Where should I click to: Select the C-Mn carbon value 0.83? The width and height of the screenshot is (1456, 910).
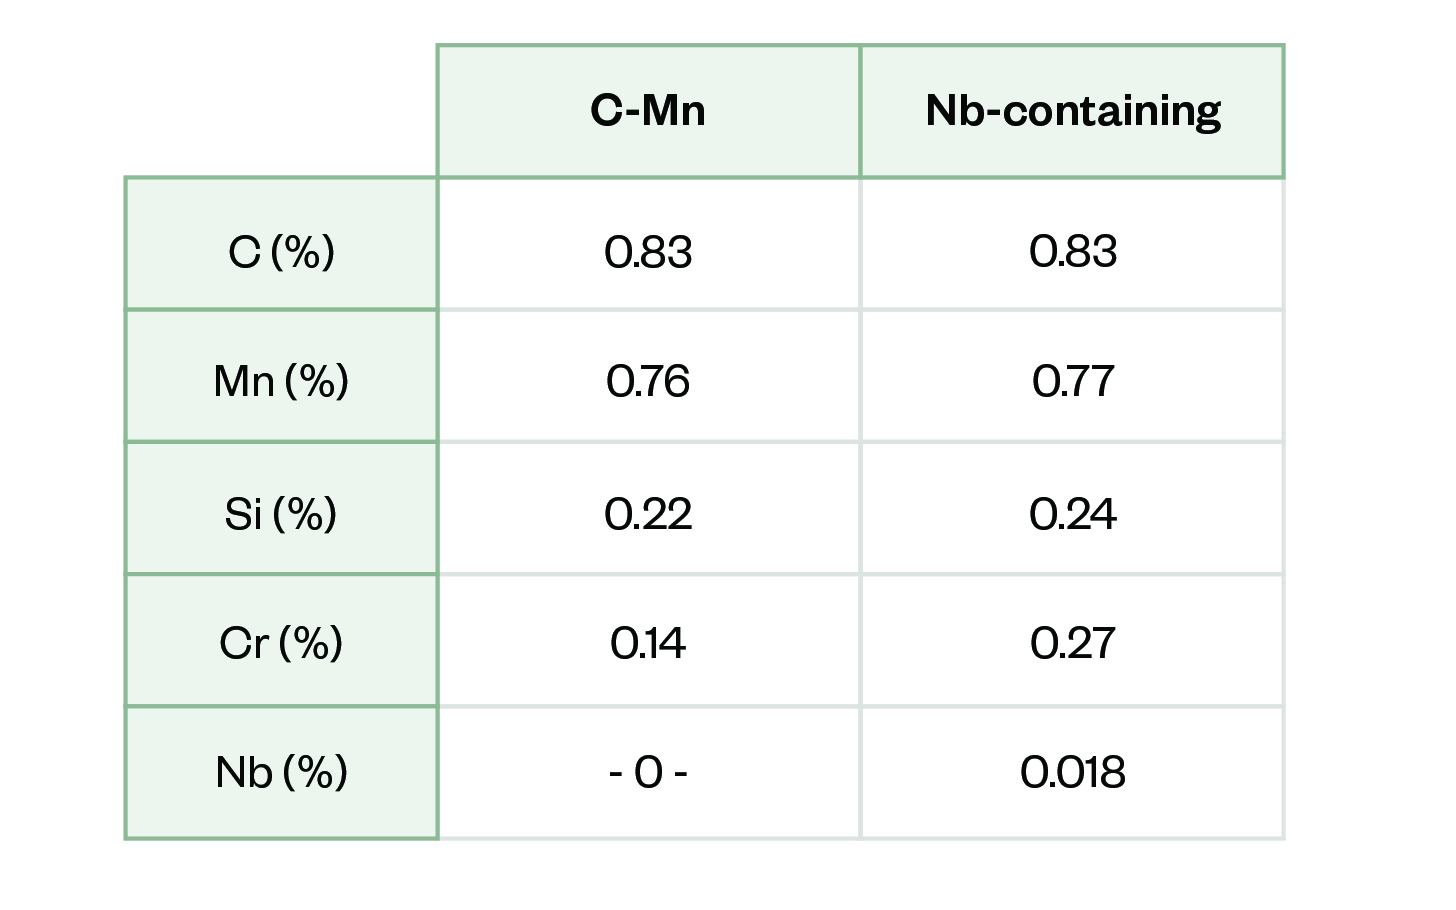(x=648, y=251)
